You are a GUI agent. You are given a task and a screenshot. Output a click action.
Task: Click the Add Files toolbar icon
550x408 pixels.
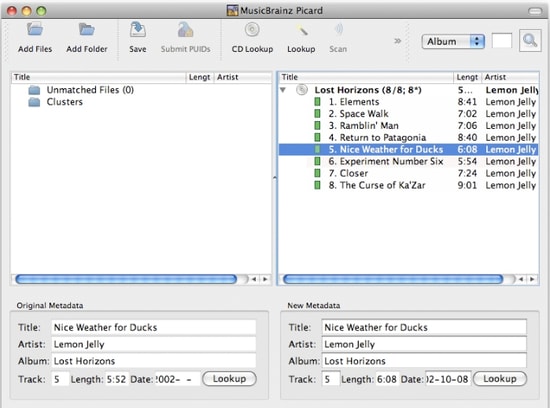[35, 30]
